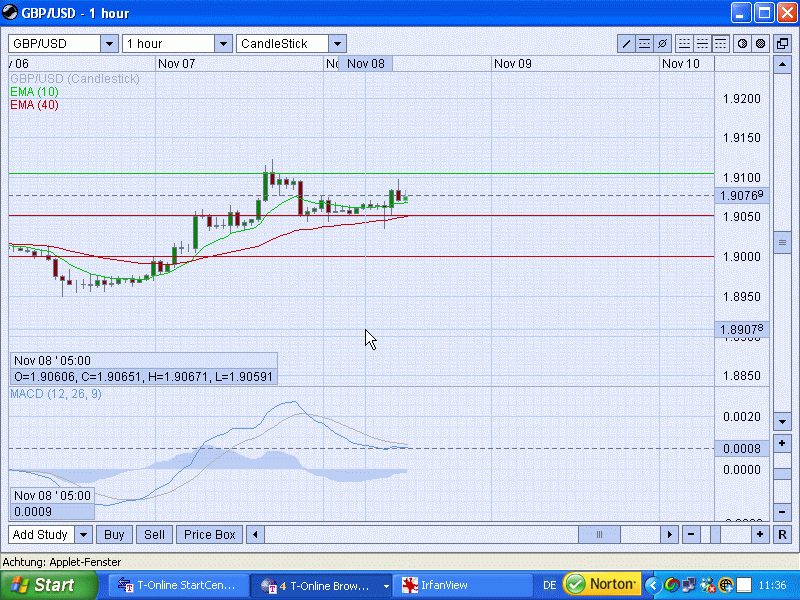Expand hidden tray icons with blue arrow
This screenshot has height=600, width=800.
pyautogui.click(x=652, y=585)
